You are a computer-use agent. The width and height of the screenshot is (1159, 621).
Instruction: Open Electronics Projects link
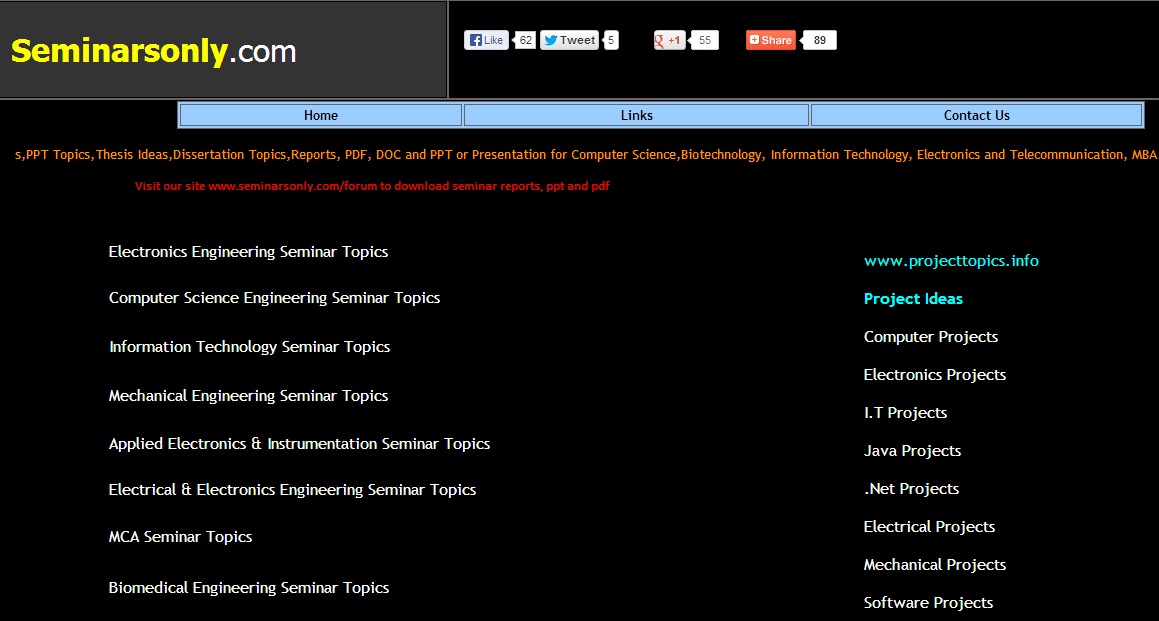click(935, 375)
